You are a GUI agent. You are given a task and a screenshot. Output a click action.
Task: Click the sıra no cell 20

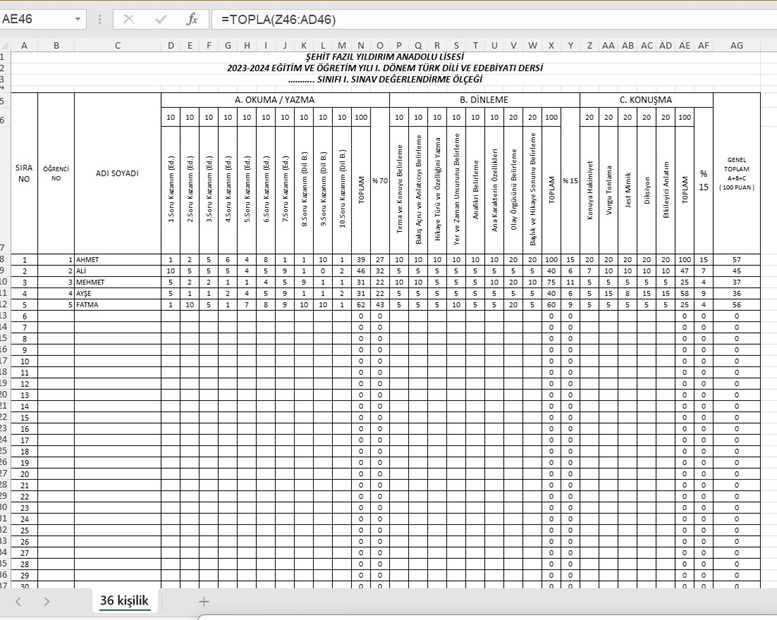(x=24, y=474)
